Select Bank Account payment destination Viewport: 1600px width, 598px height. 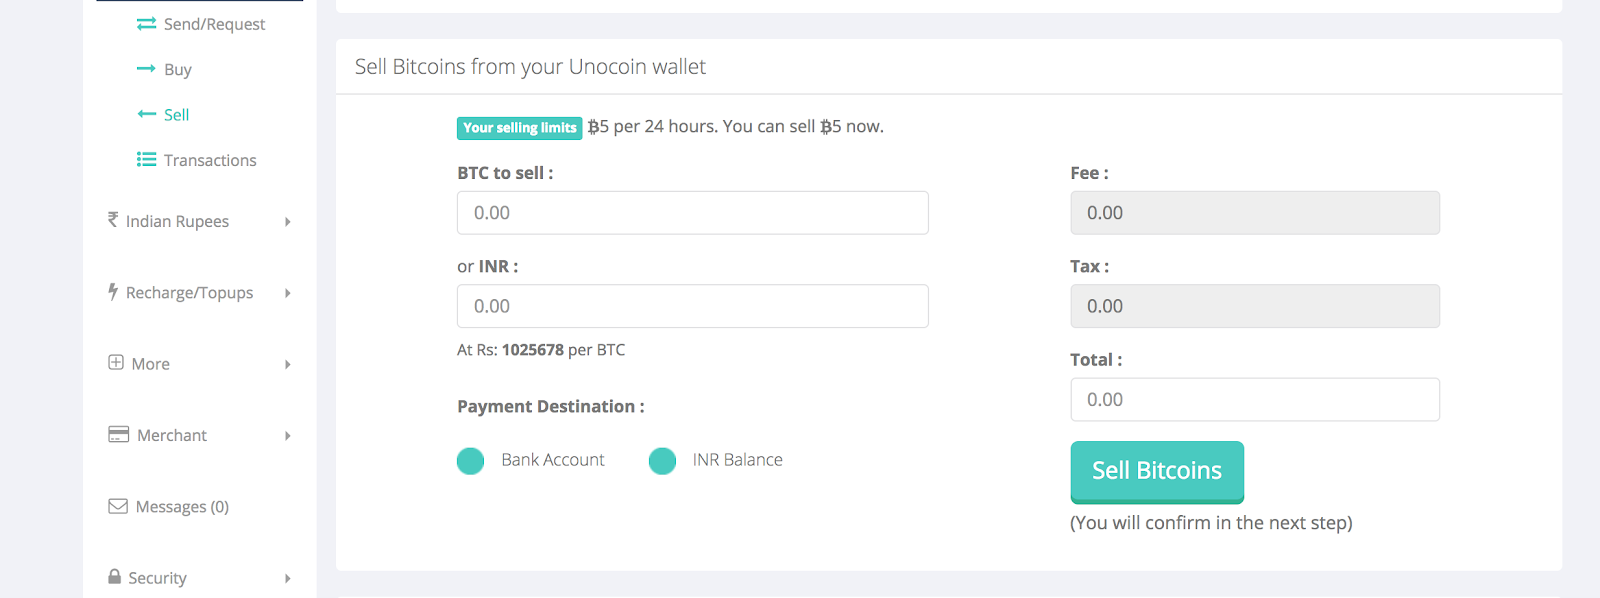pos(471,461)
